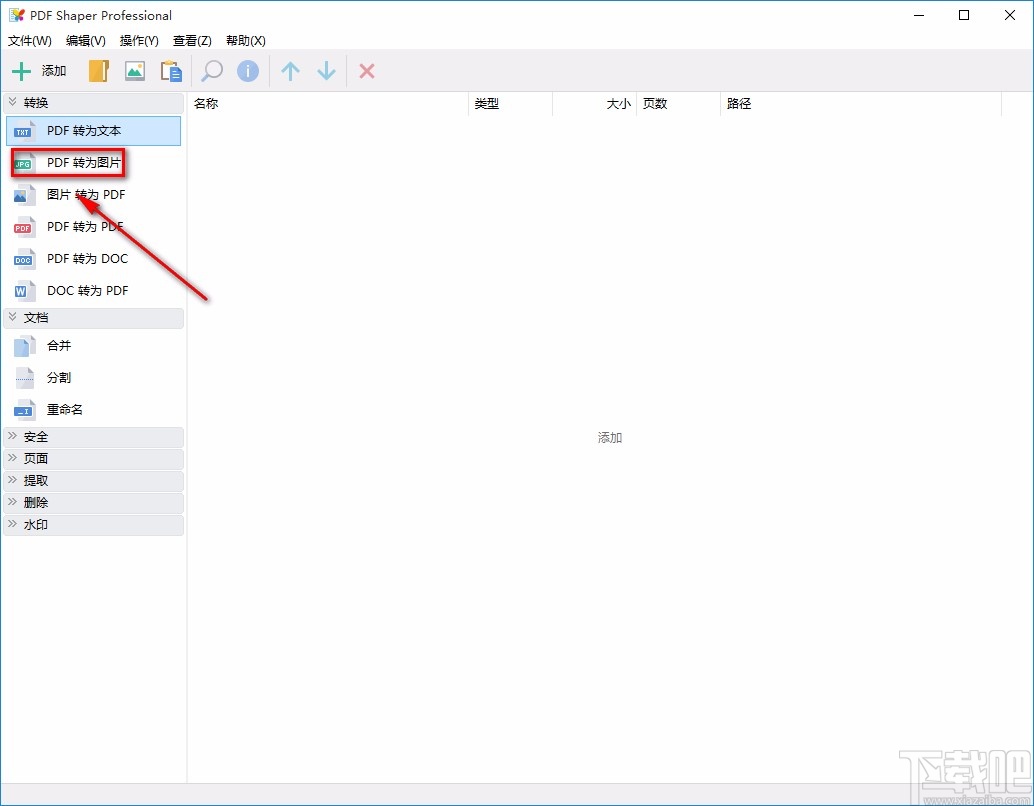The width and height of the screenshot is (1034, 806).
Task: Open the PDF 转为 DOC tool
Action: [x=87, y=258]
